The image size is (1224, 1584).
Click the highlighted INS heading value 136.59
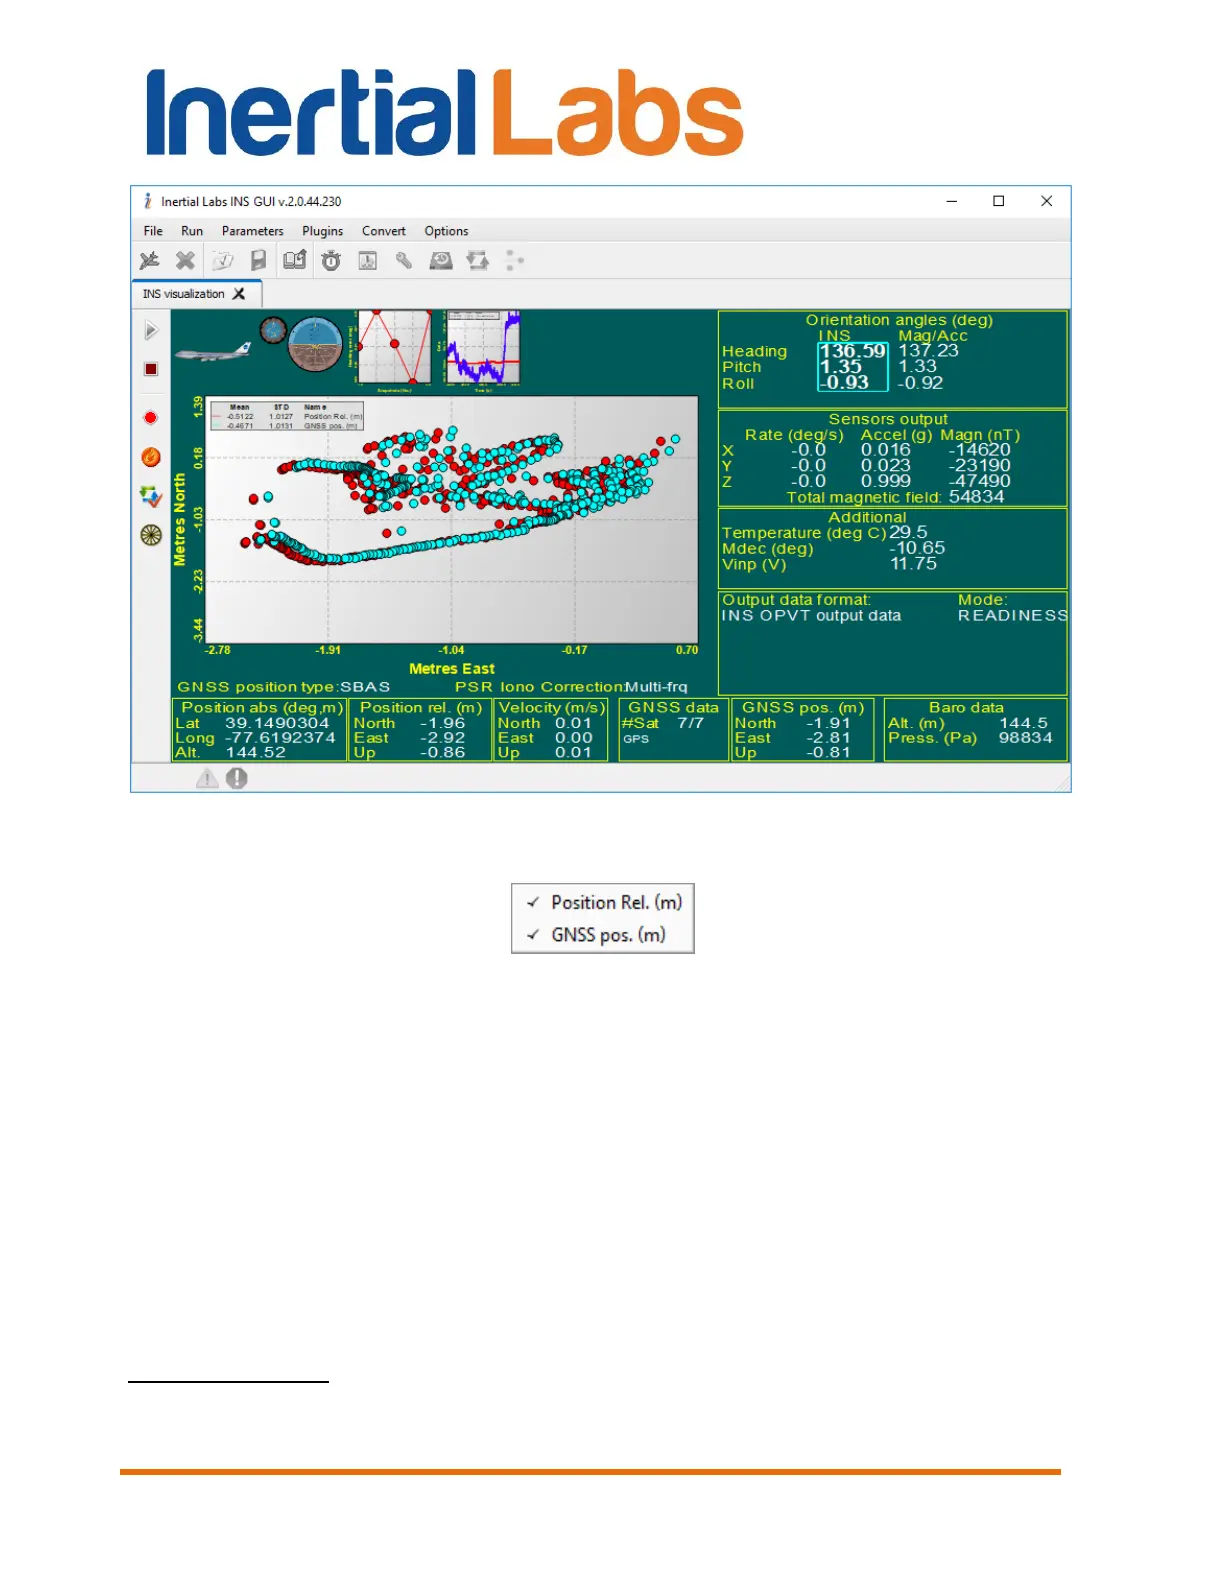(x=852, y=351)
